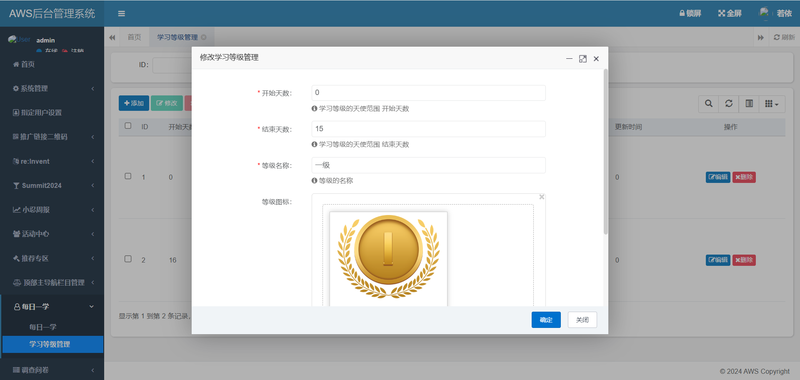
Task: Toggle the select-all checkbox in table header
Action: click(128, 125)
